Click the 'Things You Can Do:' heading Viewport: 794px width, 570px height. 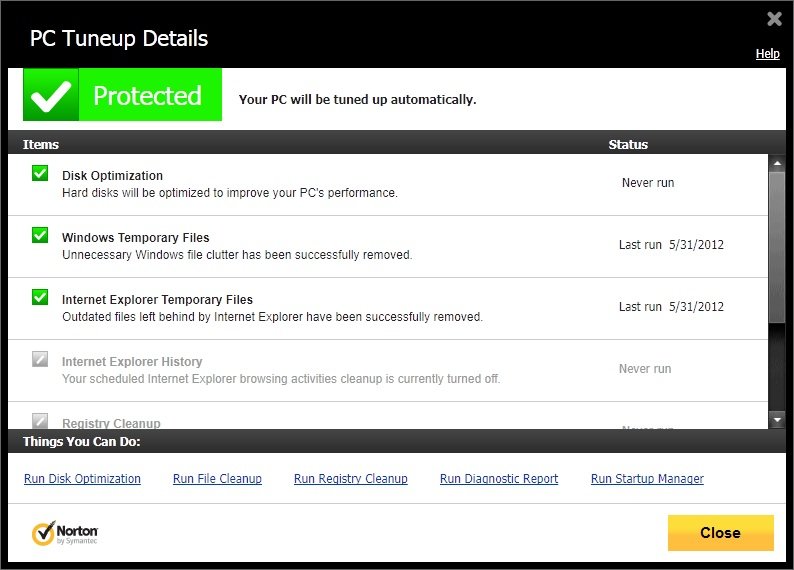point(82,441)
